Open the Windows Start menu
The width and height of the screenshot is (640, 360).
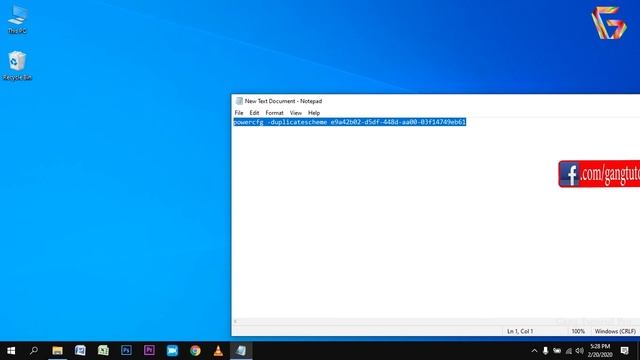click(11, 351)
